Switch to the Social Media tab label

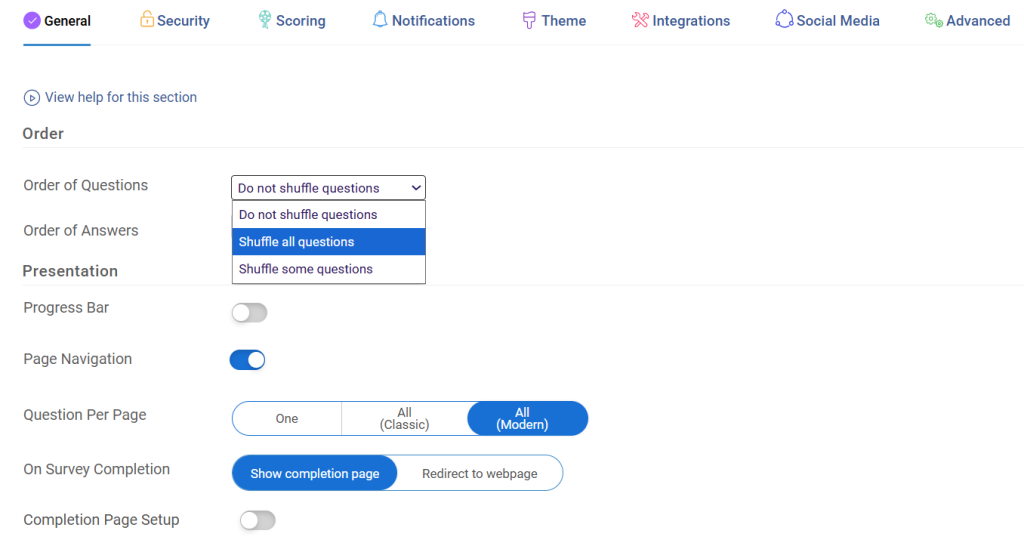click(x=838, y=21)
